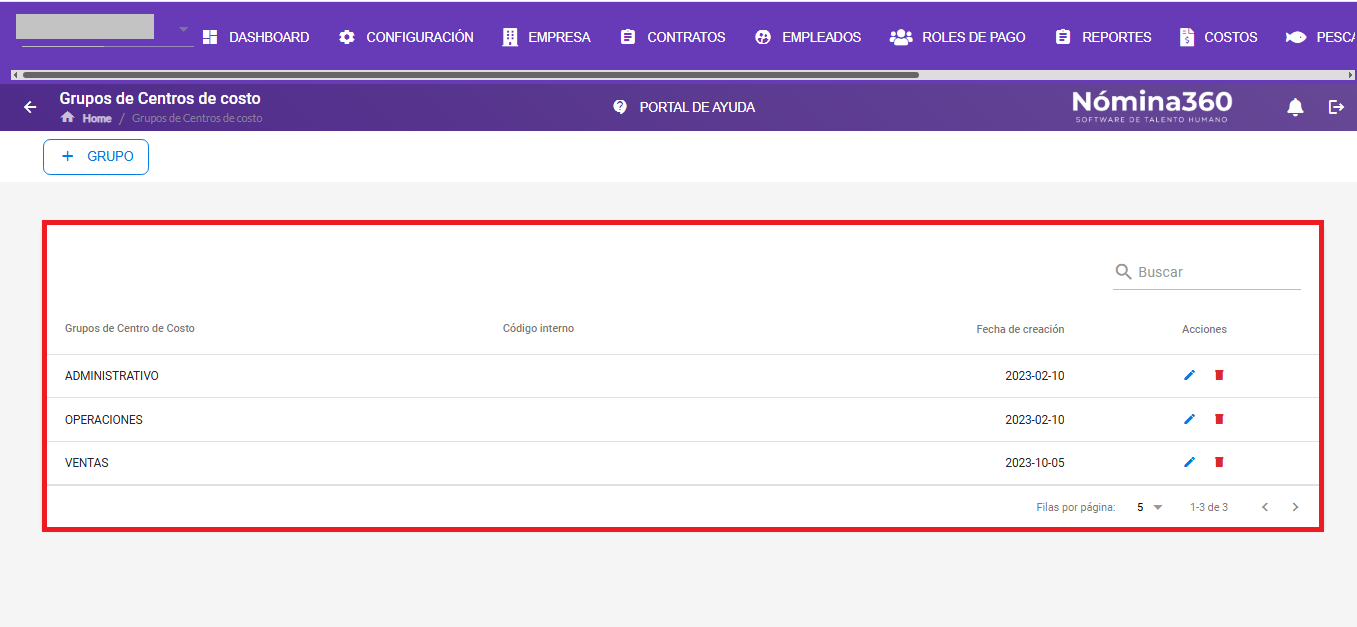1357x627 pixels.
Task: Open the EMPRESA menu
Action: point(546,37)
